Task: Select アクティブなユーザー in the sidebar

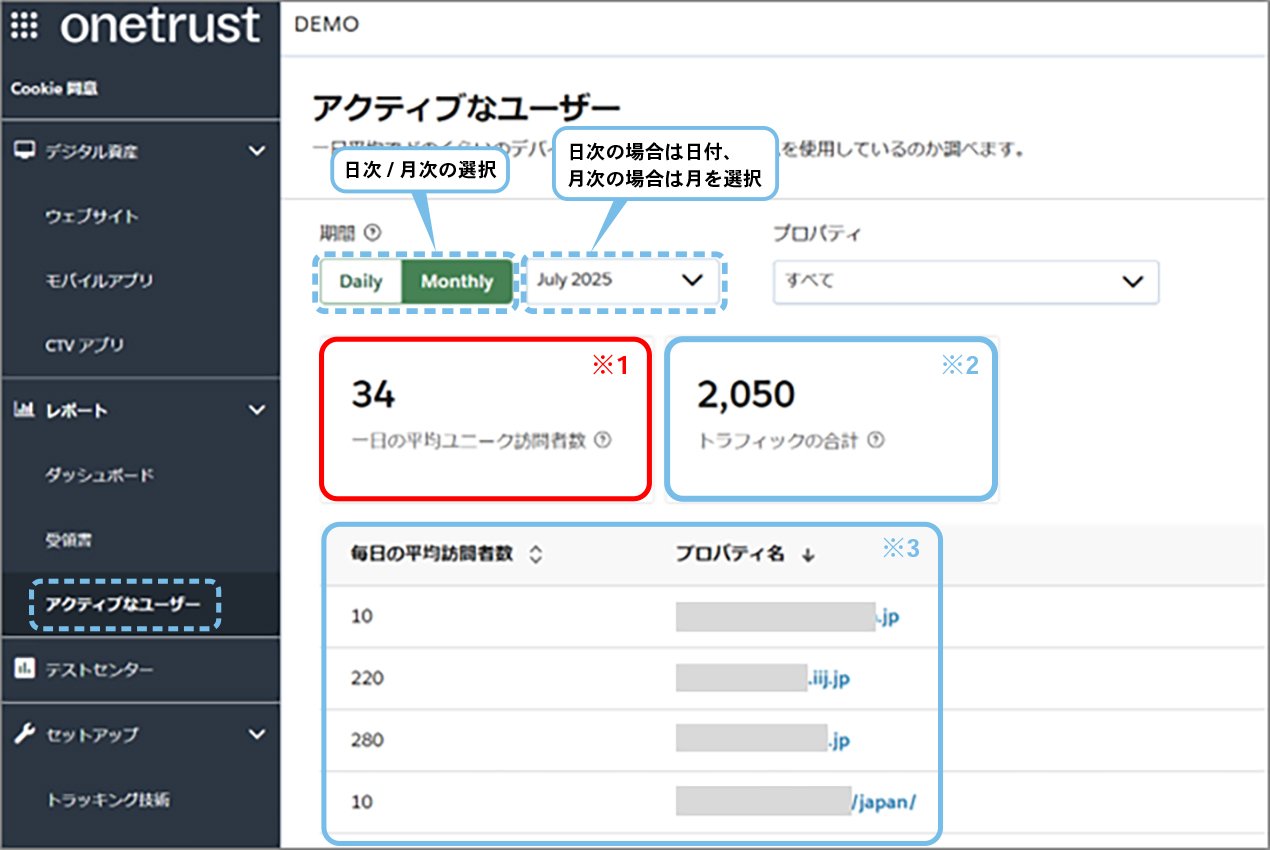Action: tap(123, 605)
